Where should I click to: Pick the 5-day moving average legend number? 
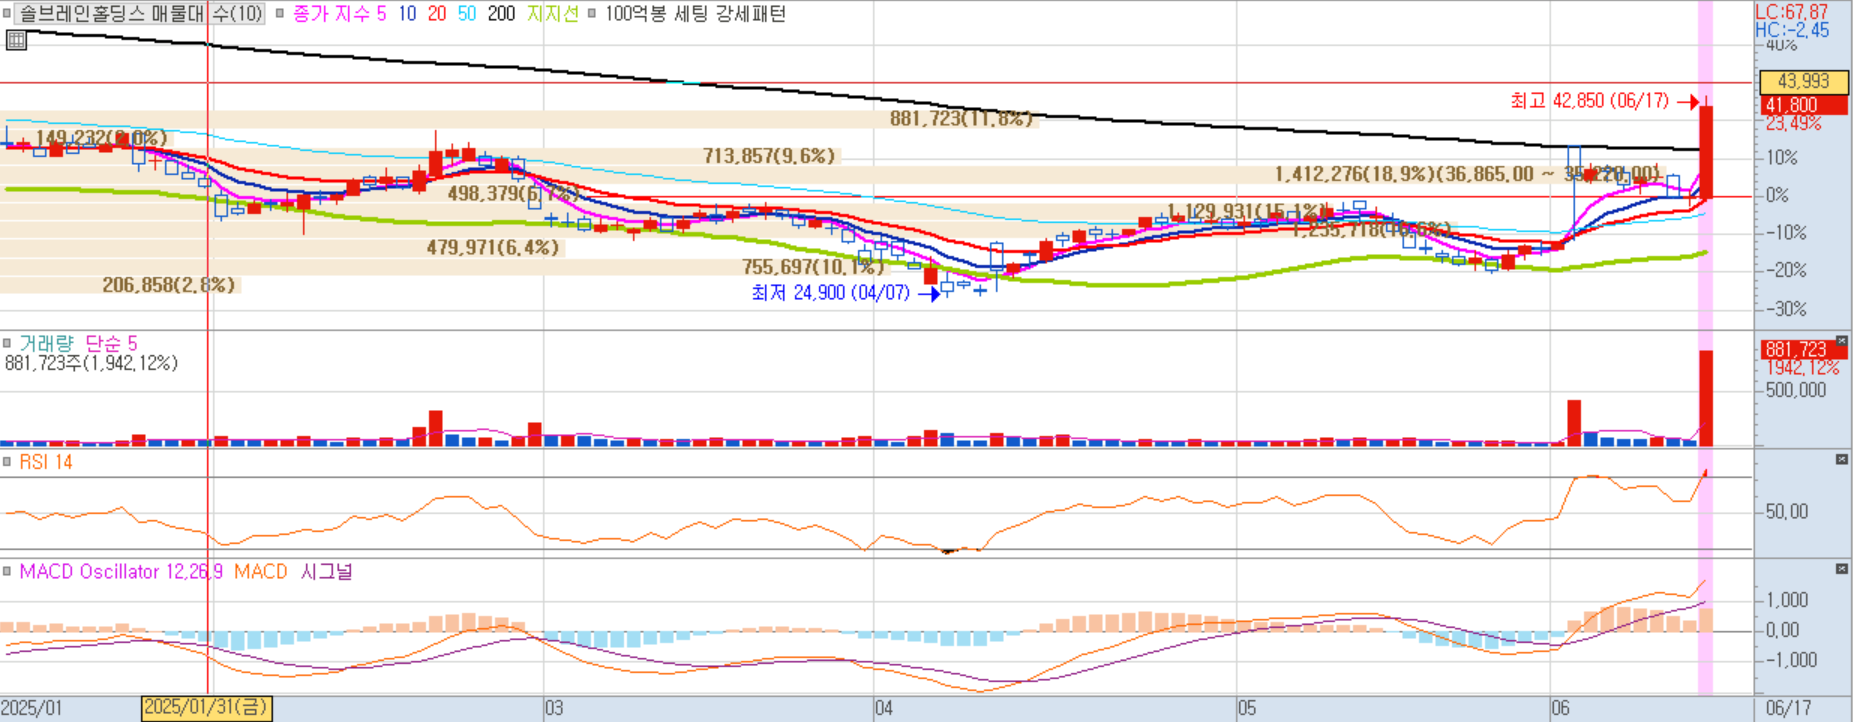[x=381, y=14]
